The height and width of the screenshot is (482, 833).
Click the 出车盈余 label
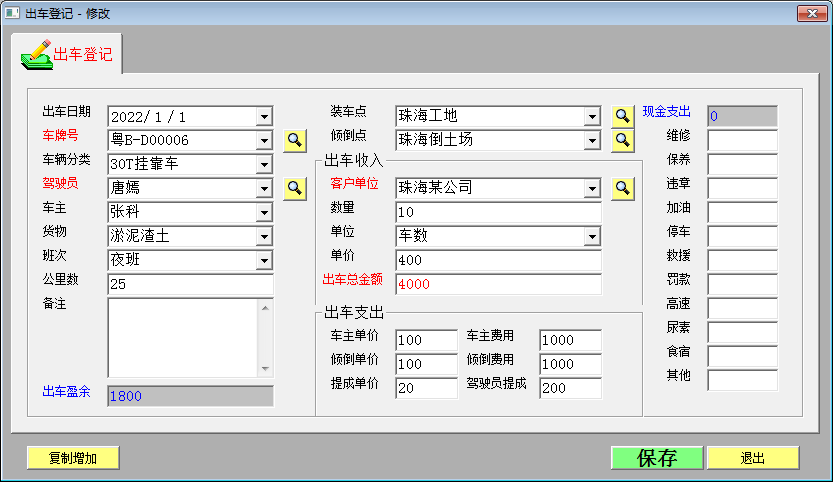[x=66, y=392]
